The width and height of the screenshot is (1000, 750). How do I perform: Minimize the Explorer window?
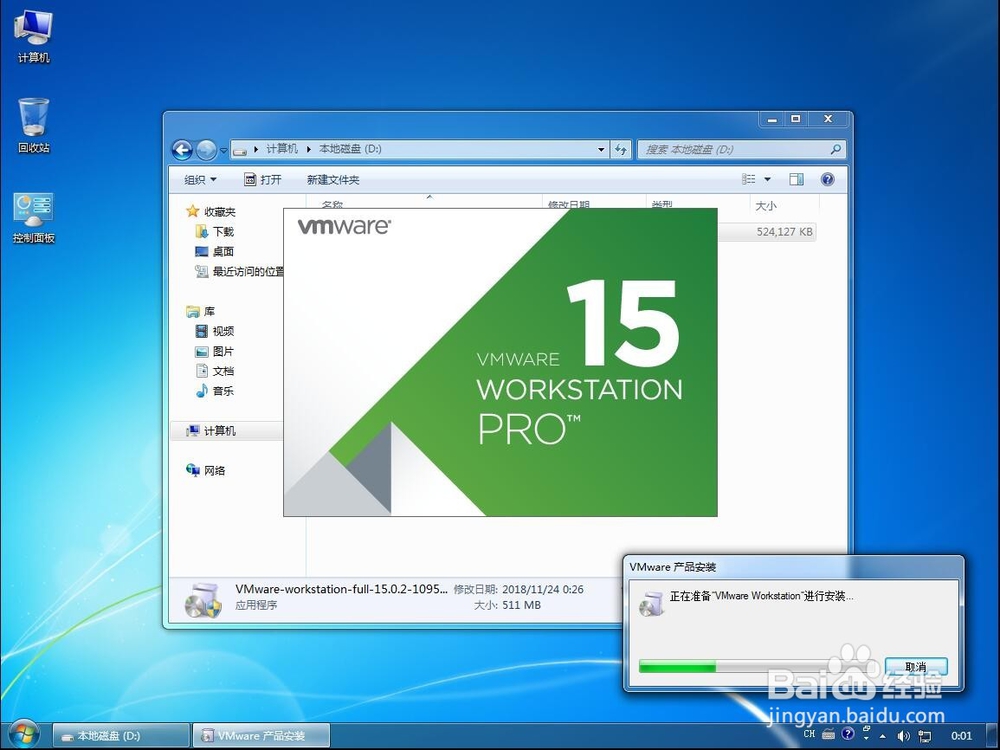tap(772, 119)
